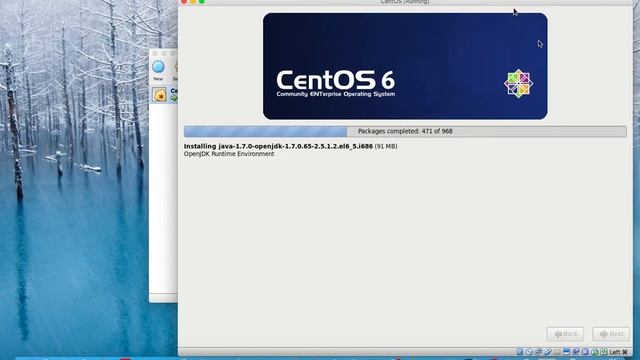The height and width of the screenshot is (360, 640).
Task: Click the Back button in installer
Action: pos(565,334)
